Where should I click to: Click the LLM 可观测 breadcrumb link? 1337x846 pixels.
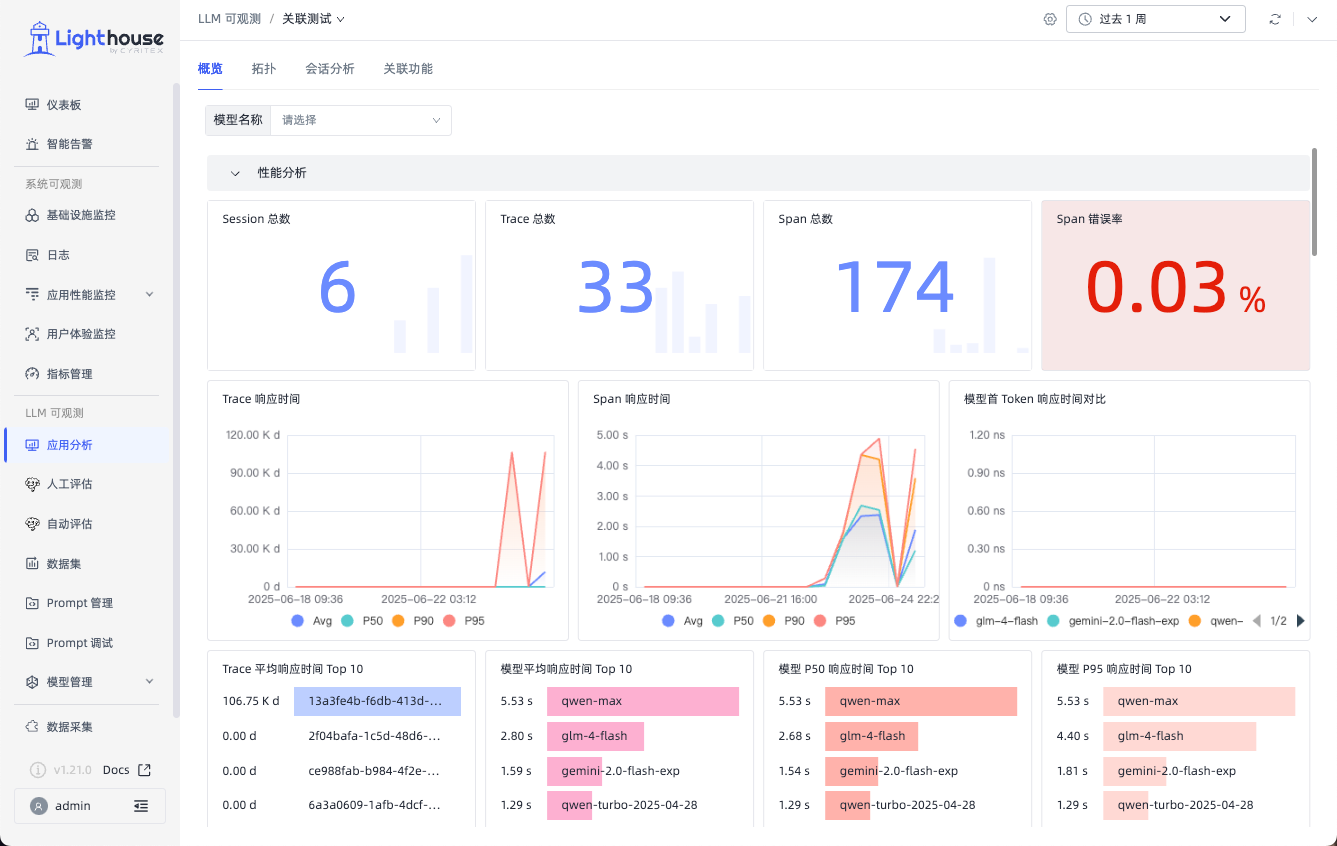pyautogui.click(x=229, y=19)
